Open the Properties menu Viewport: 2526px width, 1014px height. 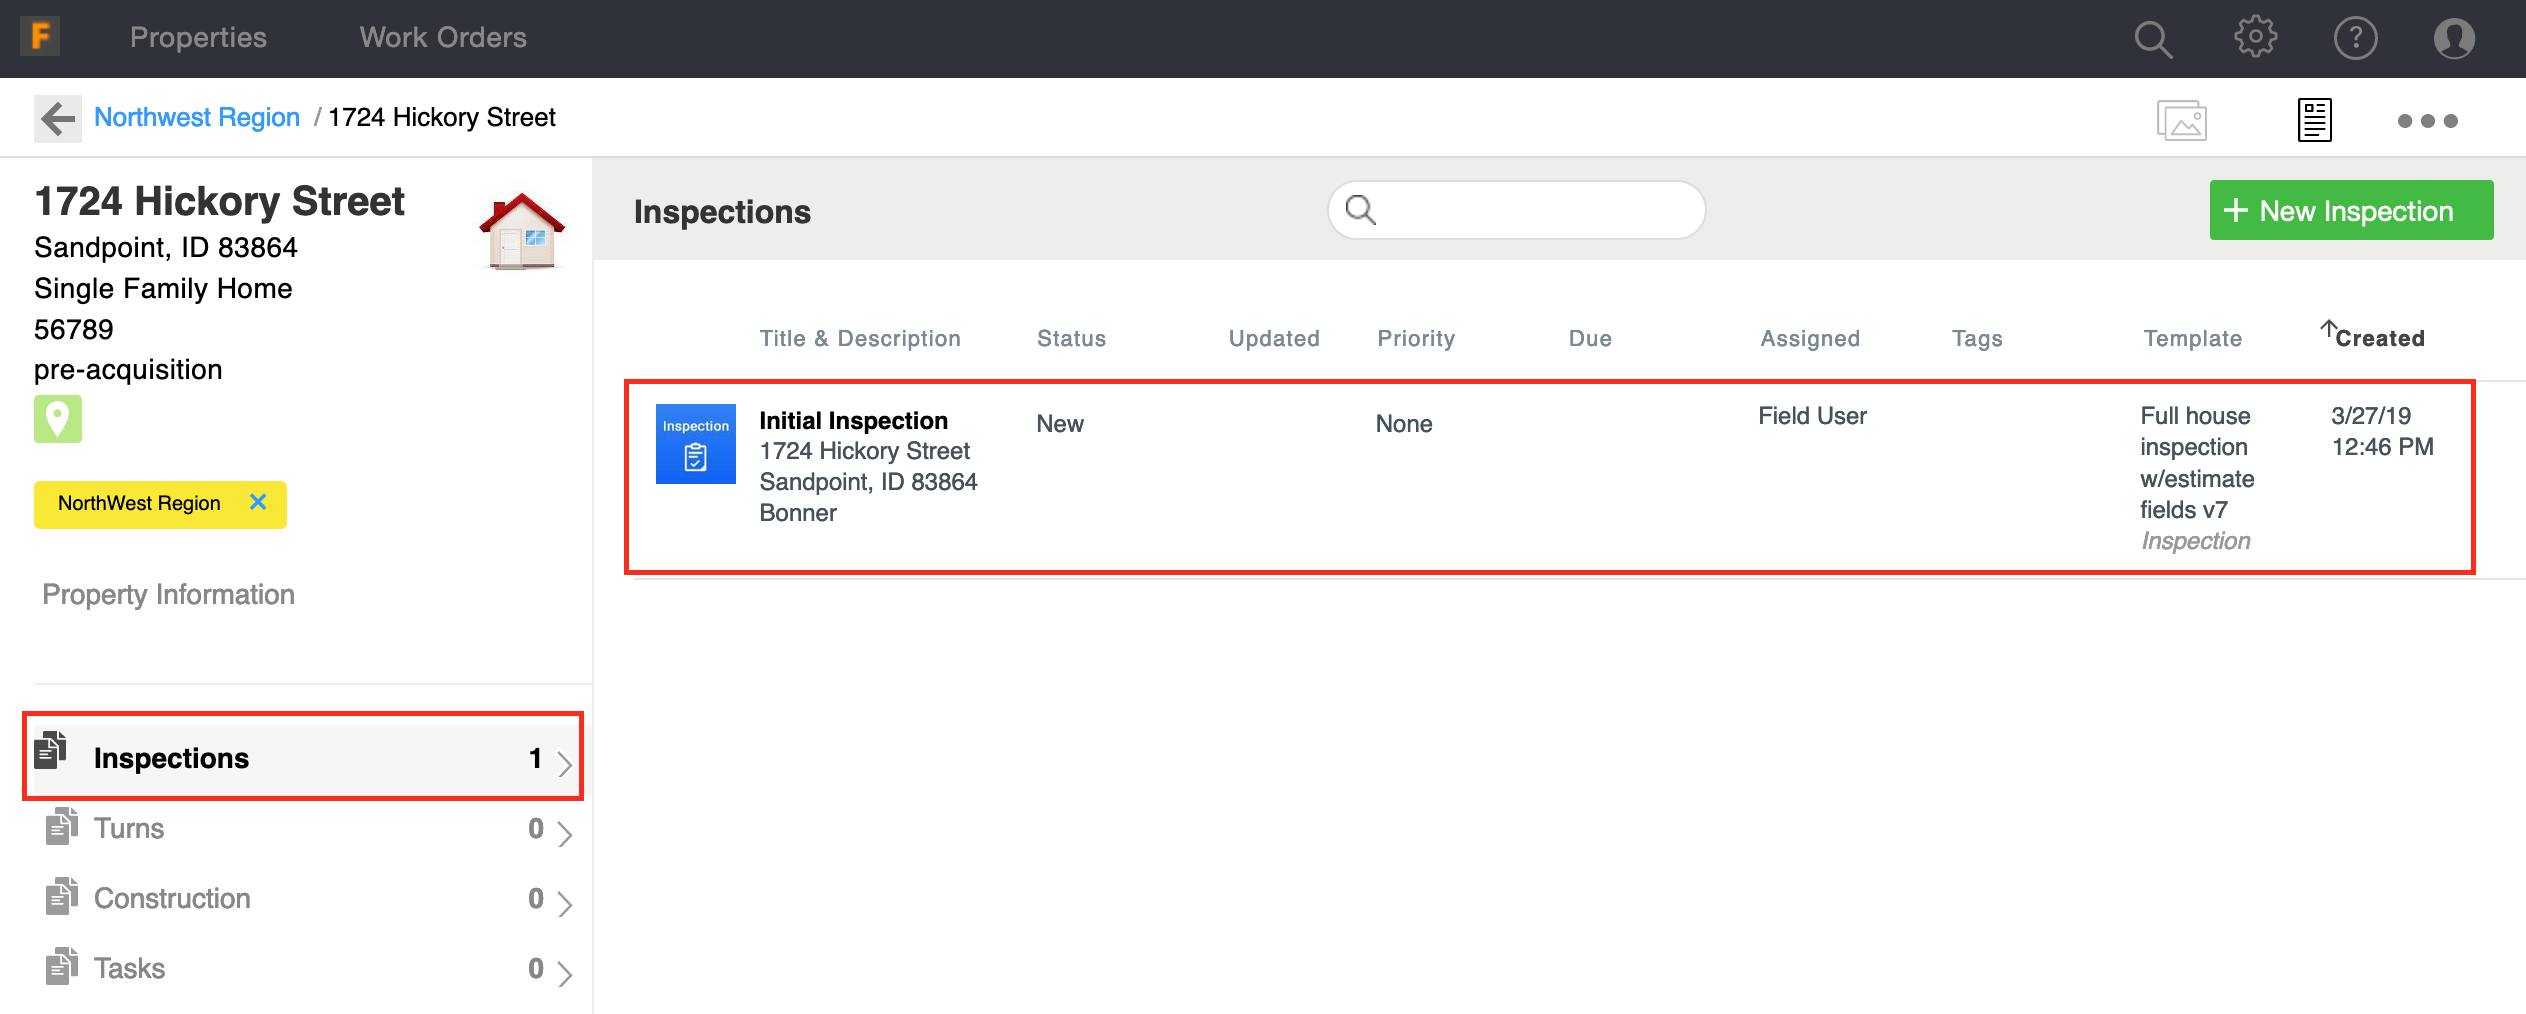tap(198, 38)
